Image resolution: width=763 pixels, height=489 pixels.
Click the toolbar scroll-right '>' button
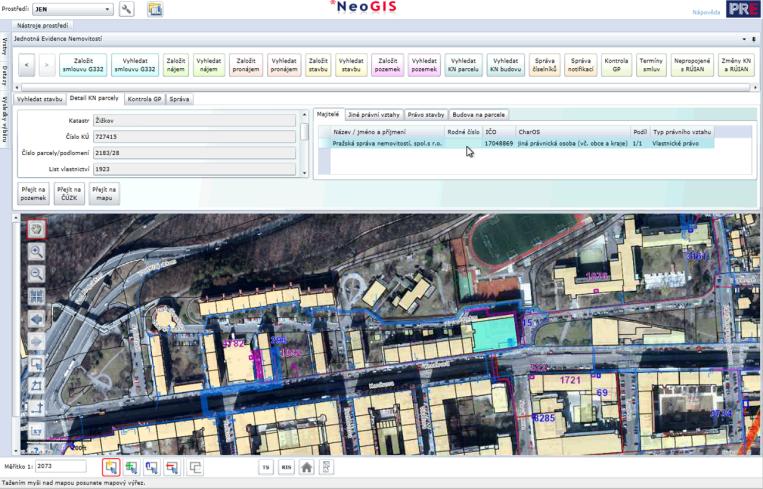coord(47,65)
